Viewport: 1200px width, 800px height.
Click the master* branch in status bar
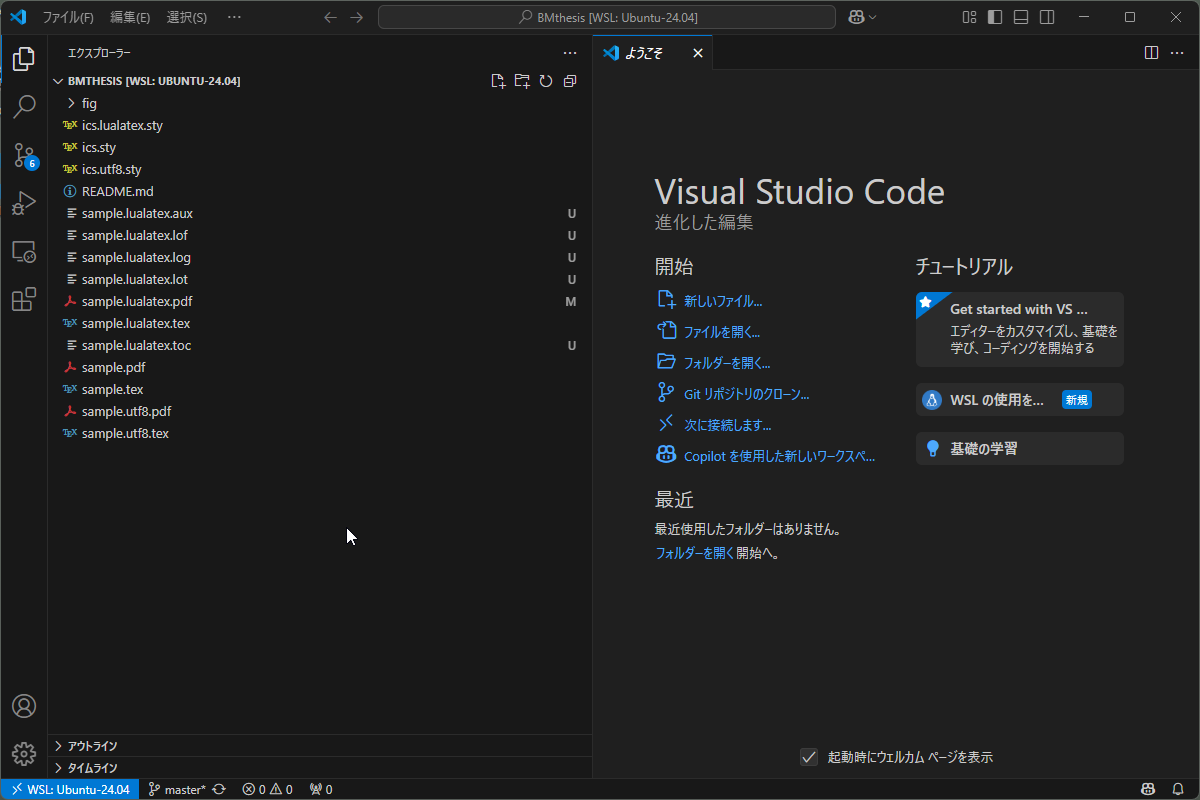pos(177,789)
